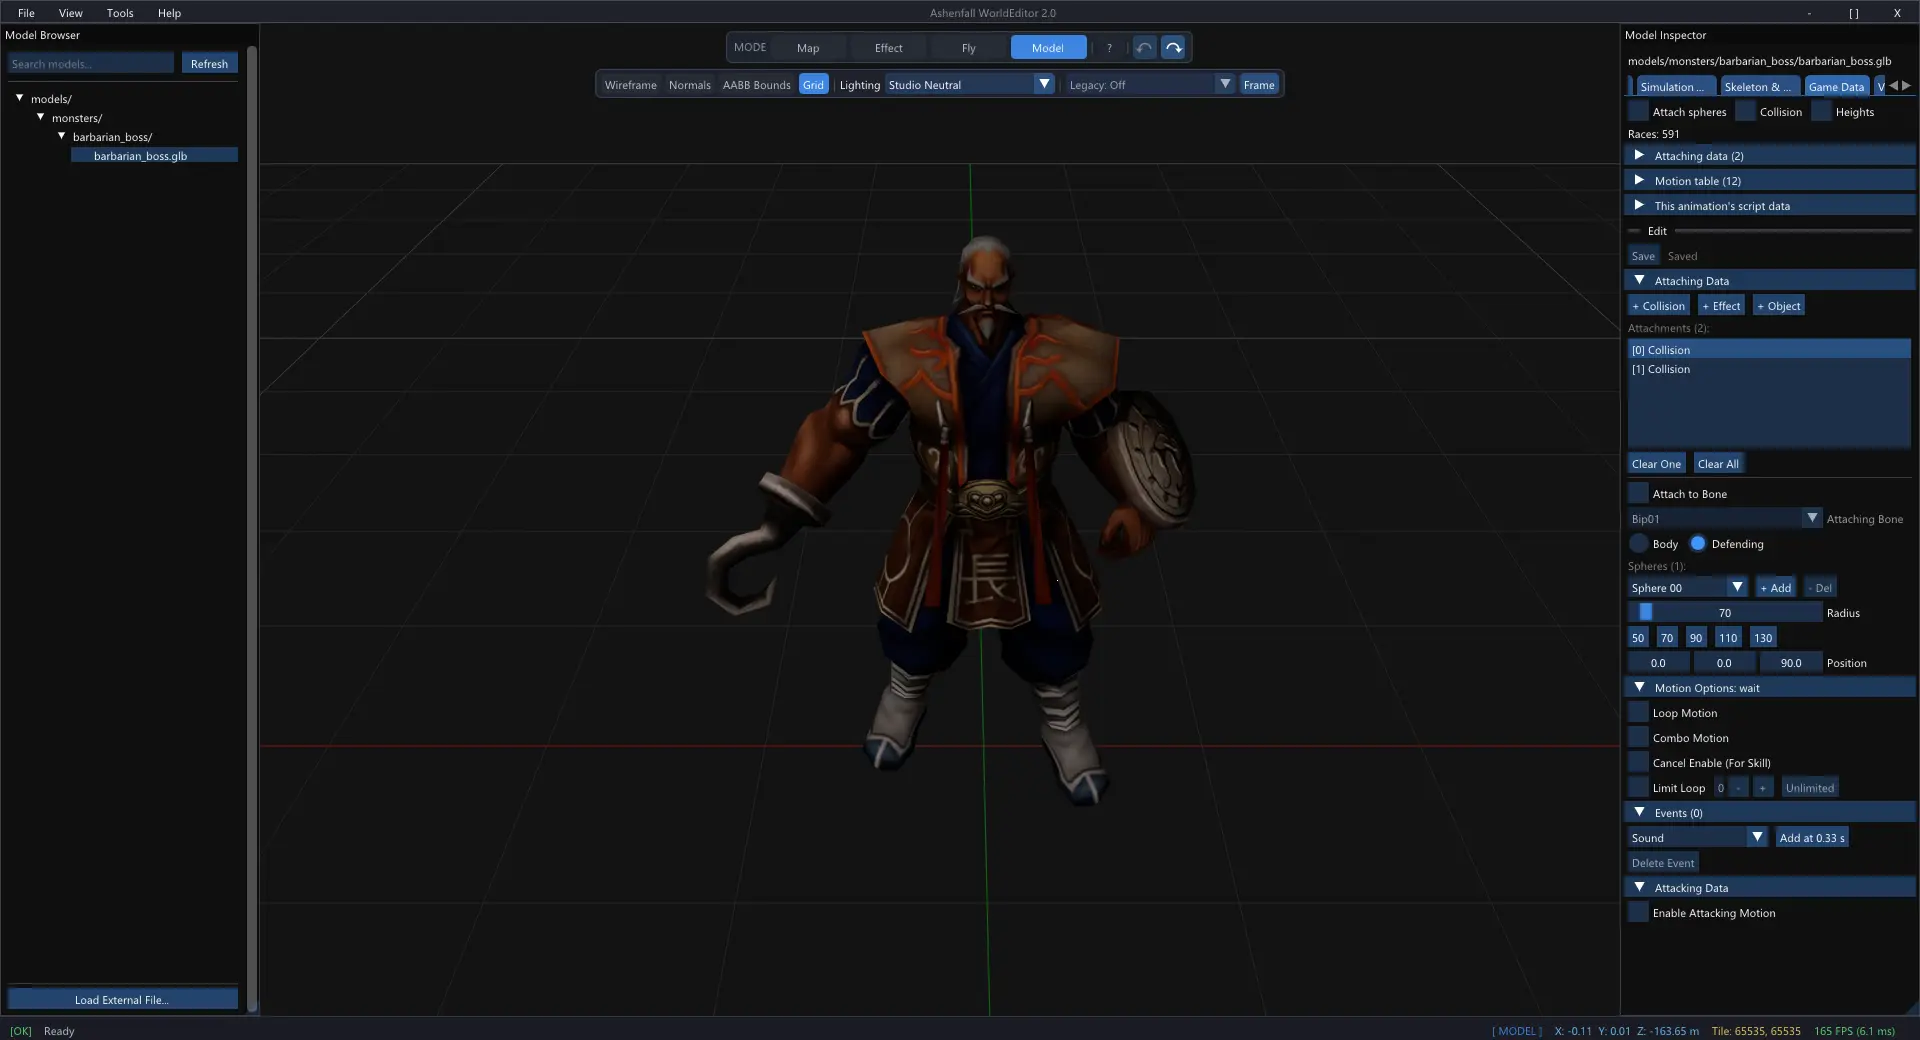Collapse the monsters/ tree folder

[x=41, y=117]
